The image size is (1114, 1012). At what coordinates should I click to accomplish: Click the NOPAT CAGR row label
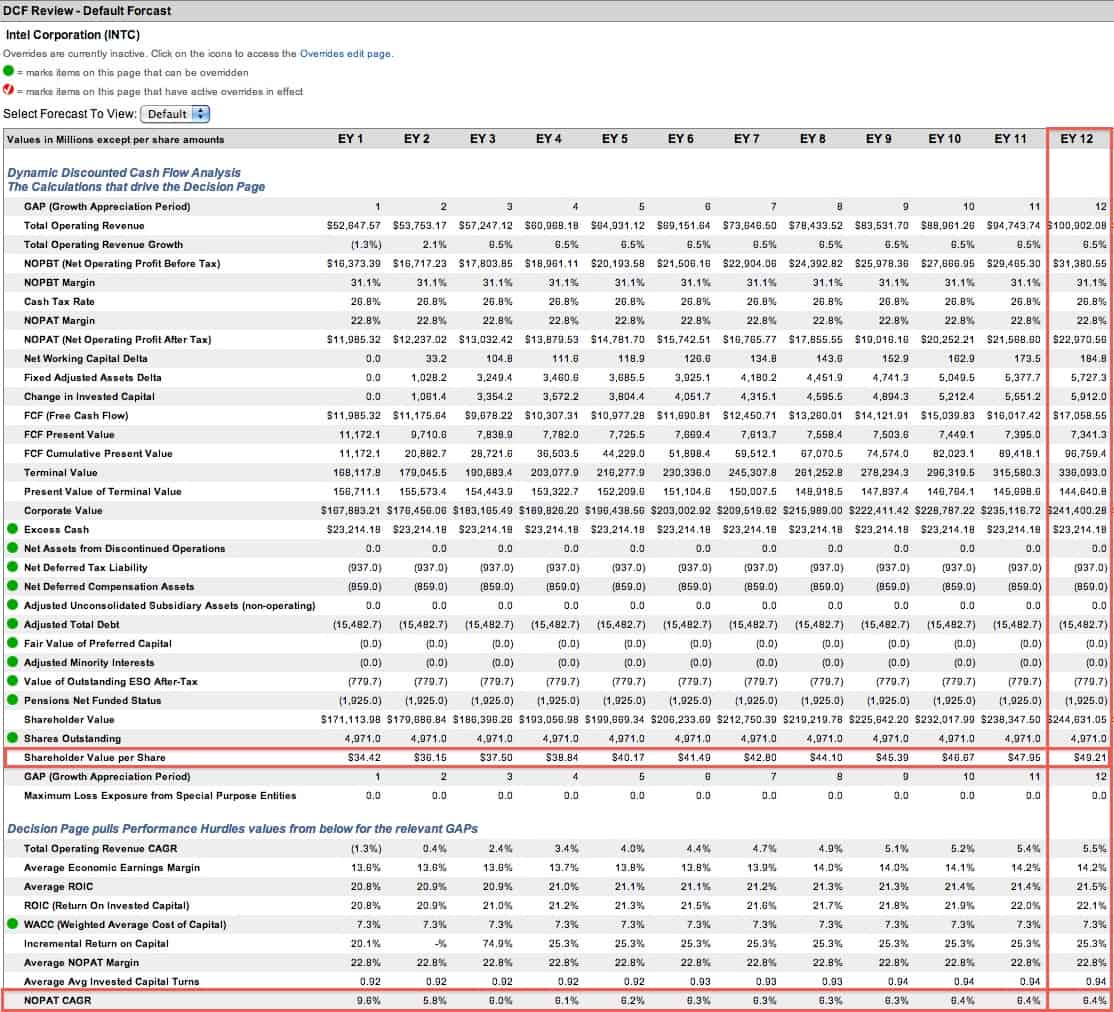[x=58, y=1000]
